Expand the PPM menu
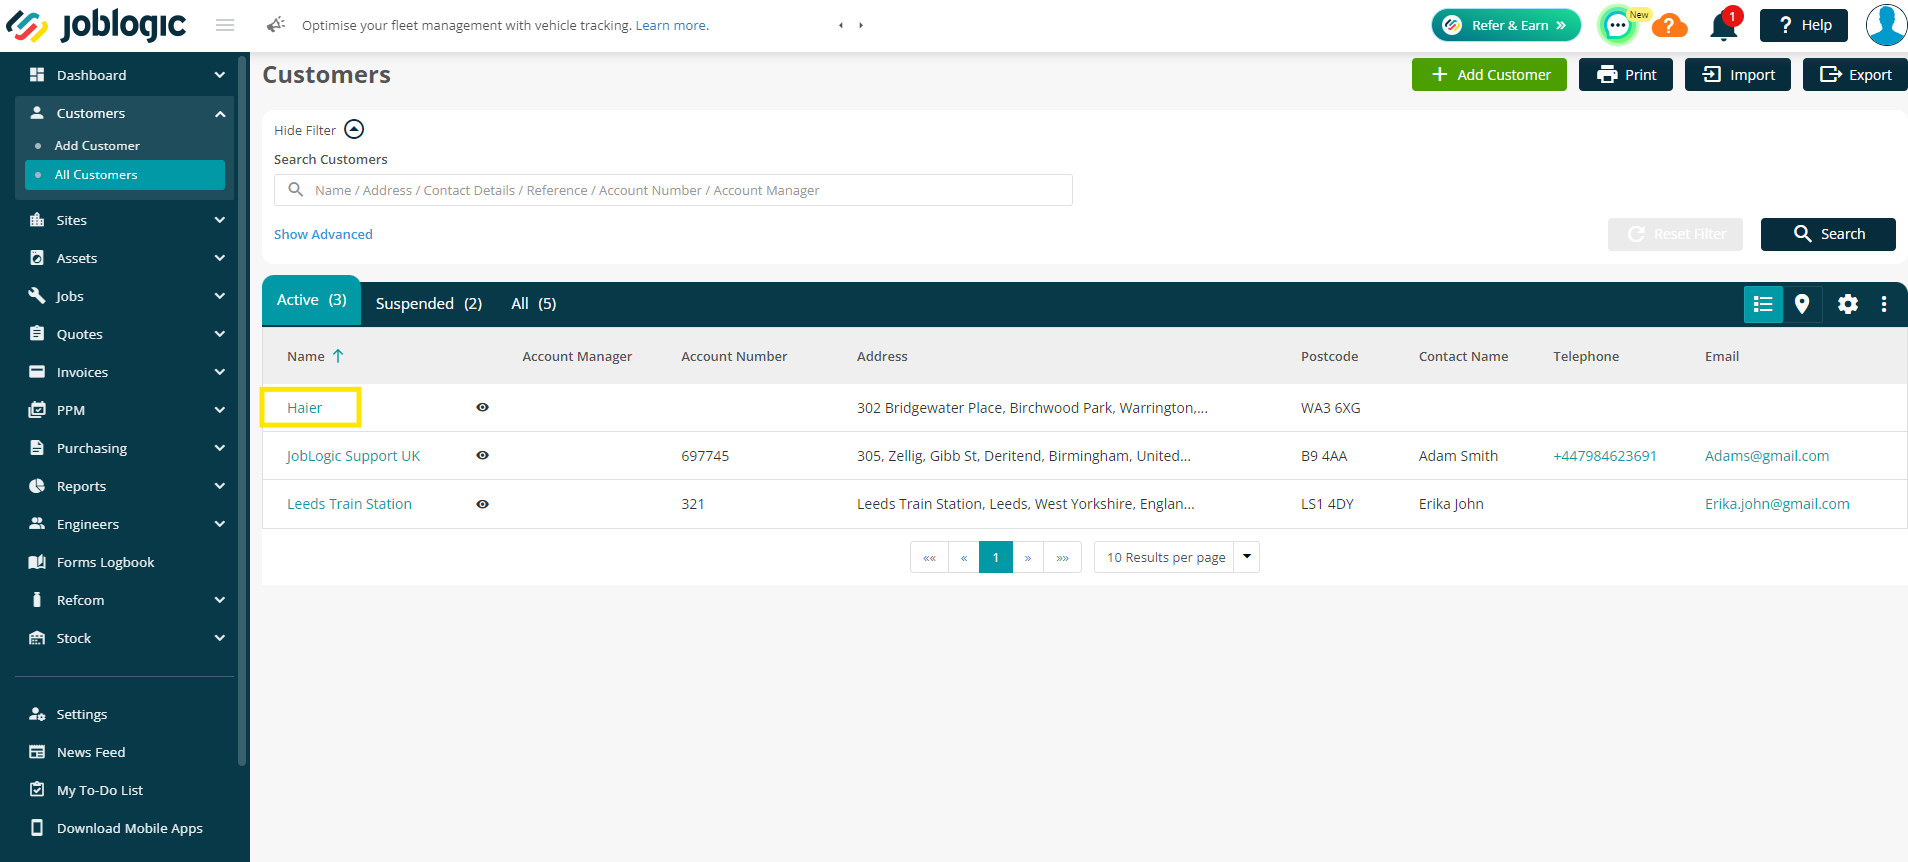 [219, 410]
